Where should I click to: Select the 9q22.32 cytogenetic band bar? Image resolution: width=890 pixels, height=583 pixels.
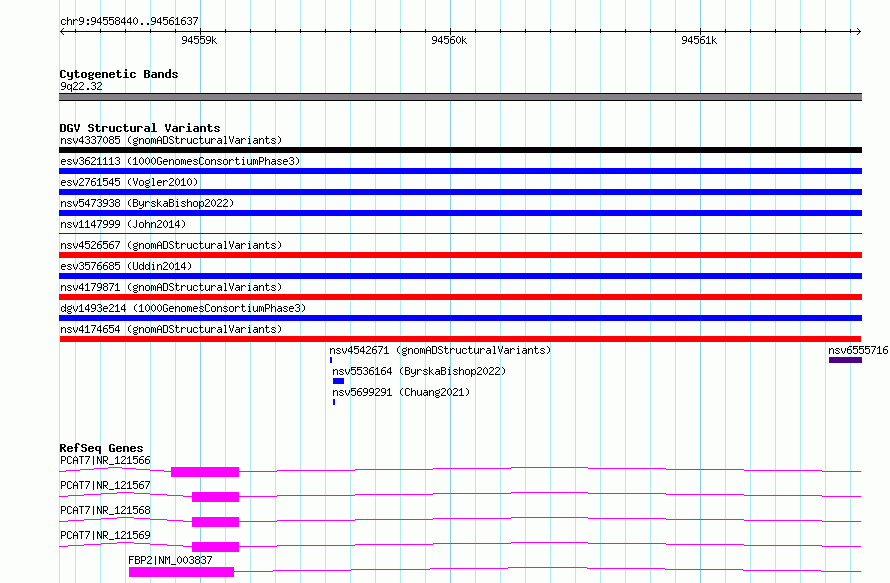point(460,97)
